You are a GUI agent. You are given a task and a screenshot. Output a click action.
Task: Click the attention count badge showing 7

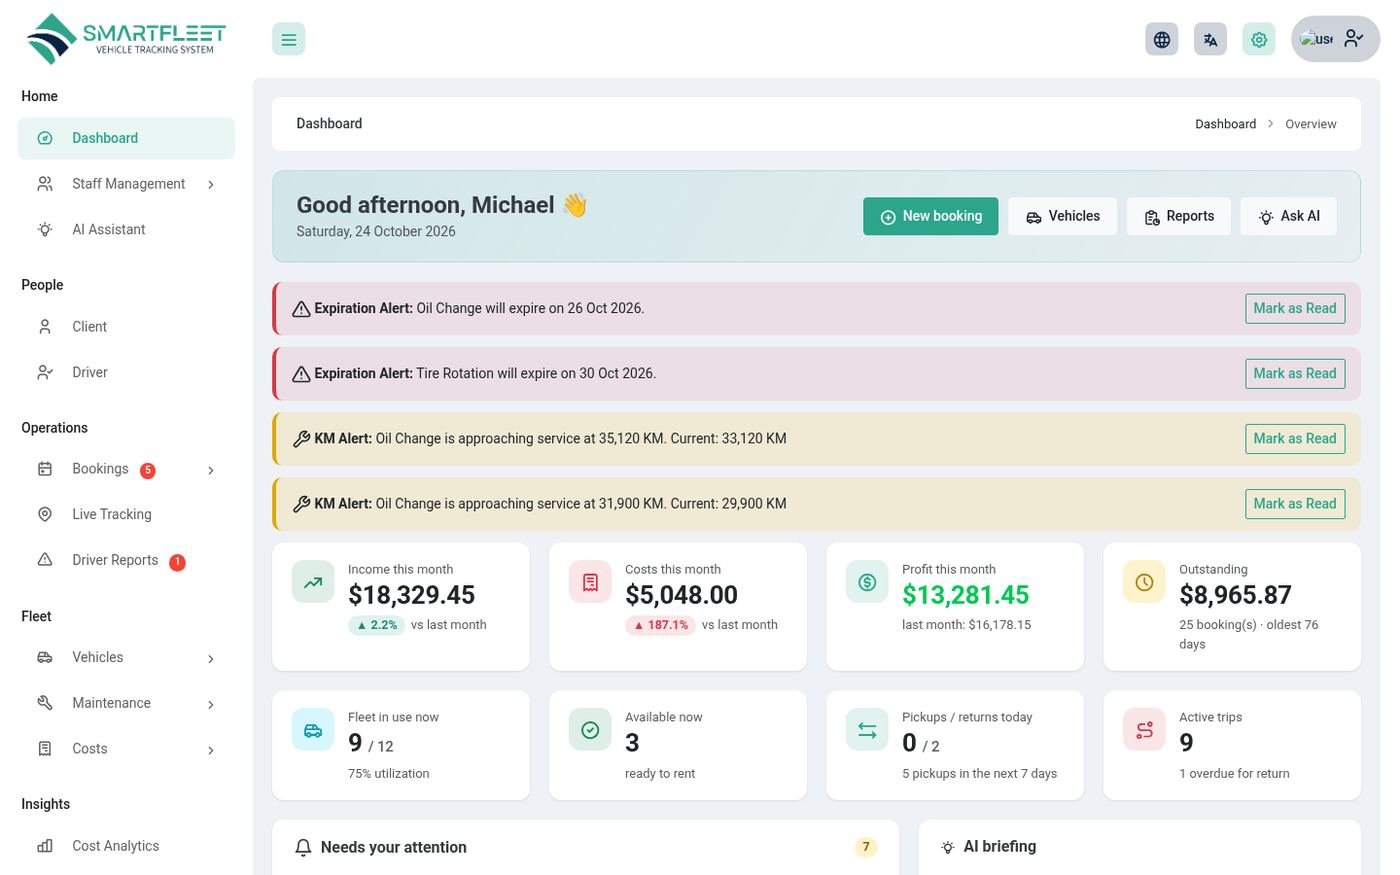pos(866,847)
